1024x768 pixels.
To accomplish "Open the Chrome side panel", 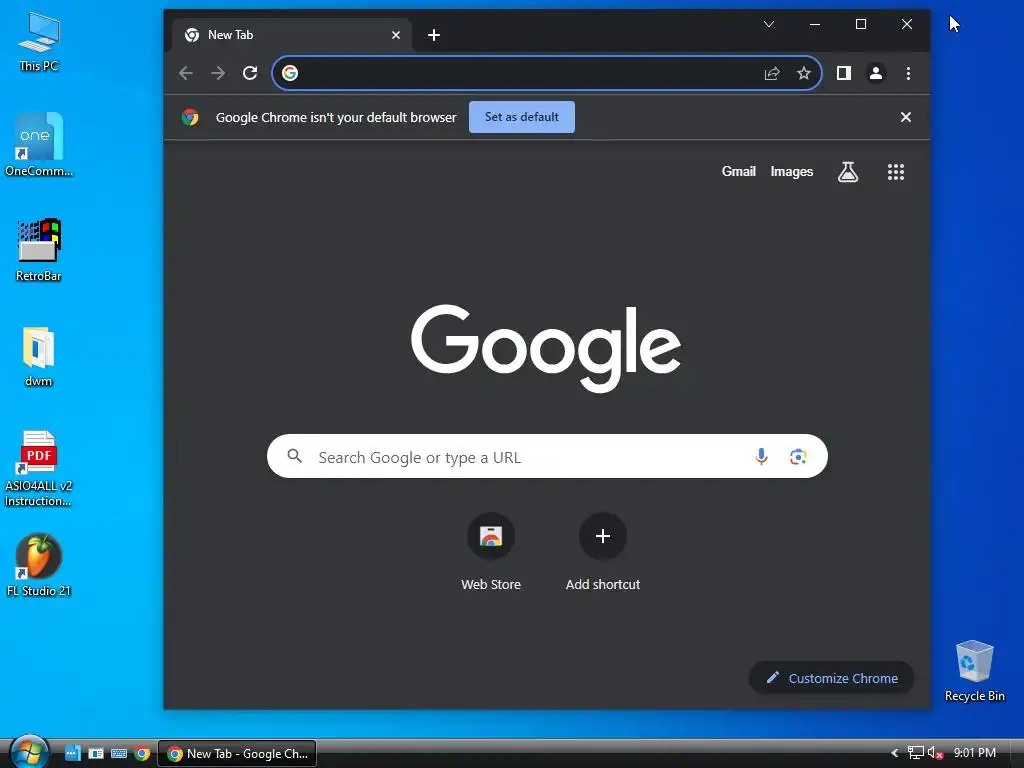I will pos(844,73).
